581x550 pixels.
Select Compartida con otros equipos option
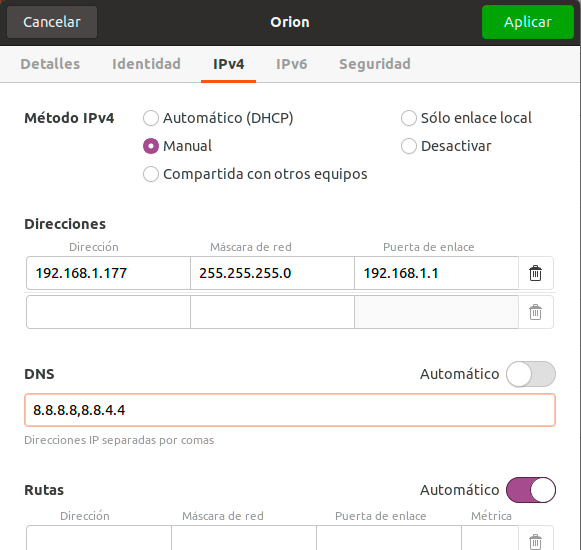click(255, 174)
